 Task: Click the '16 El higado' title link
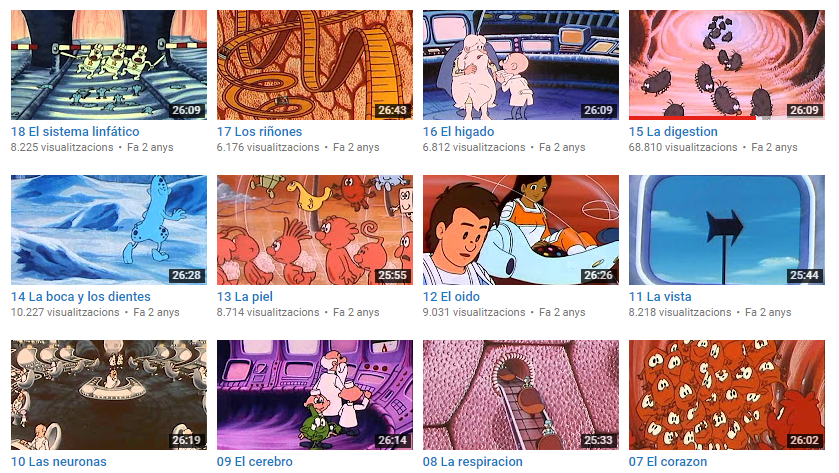pyautogui.click(x=459, y=132)
